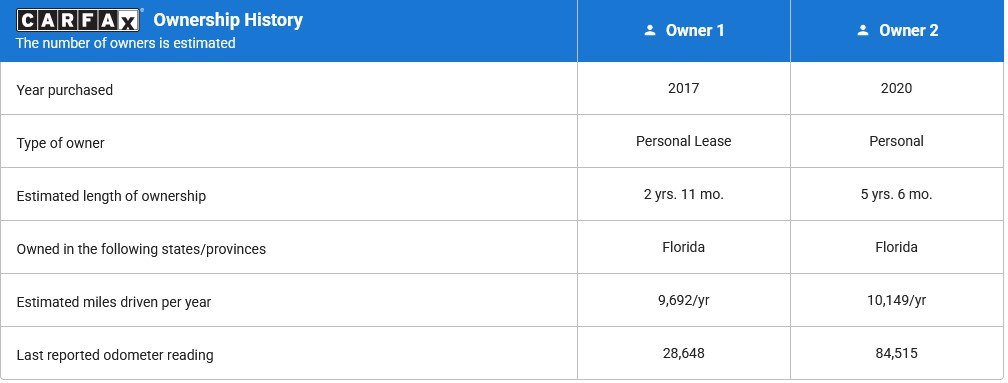Select the Owner 2 column header

click(897, 30)
